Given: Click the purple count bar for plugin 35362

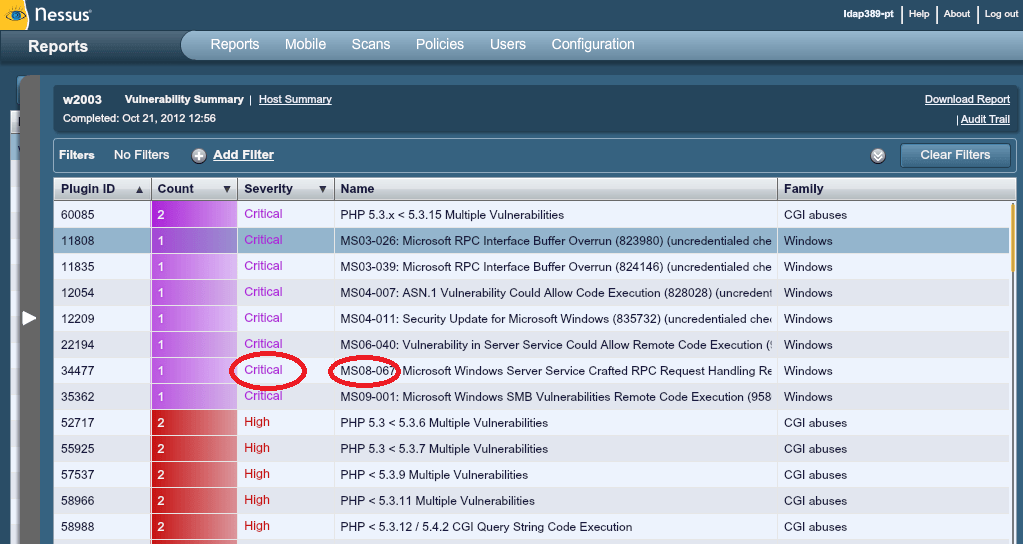Looking at the screenshot, I should tap(194, 397).
